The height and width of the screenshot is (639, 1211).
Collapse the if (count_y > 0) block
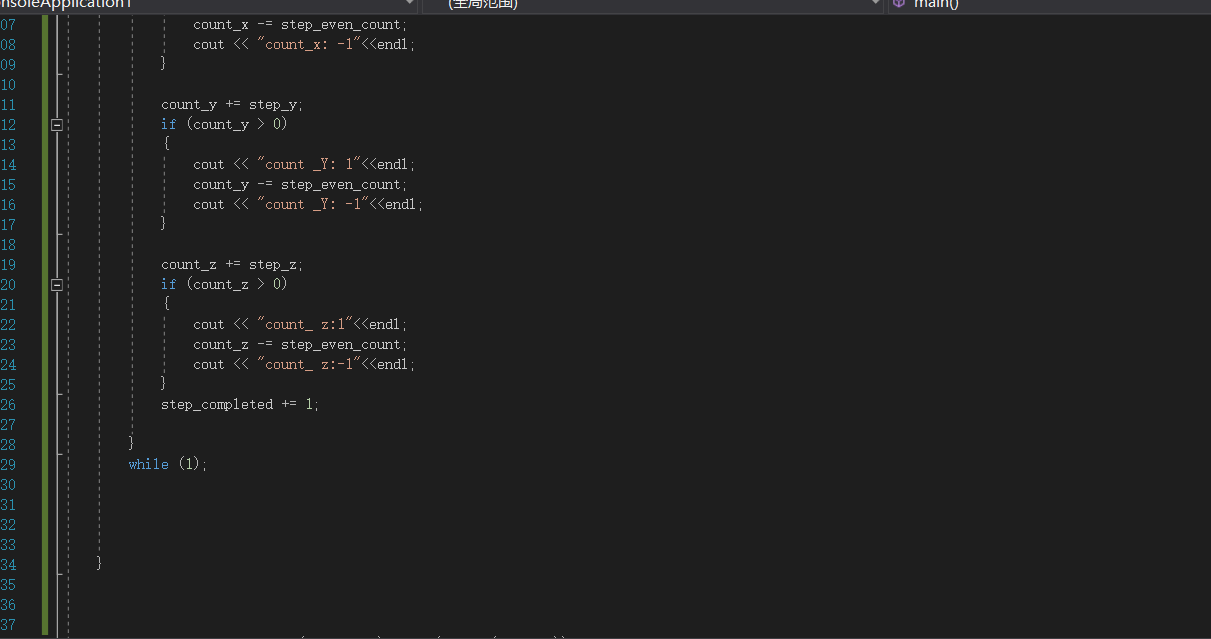[57, 125]
